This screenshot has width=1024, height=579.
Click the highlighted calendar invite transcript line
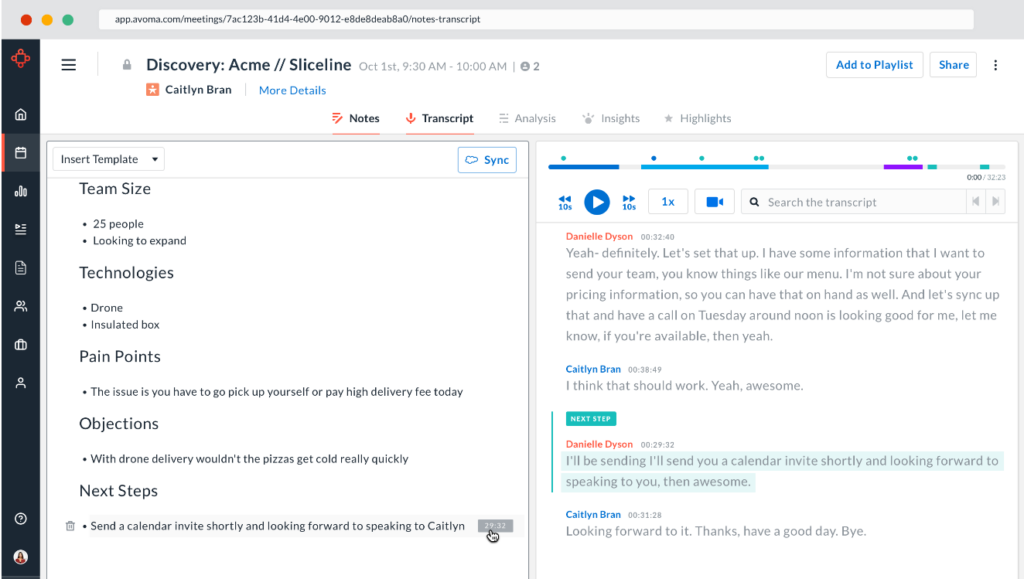pyautogui.click(x=782, y=471)
